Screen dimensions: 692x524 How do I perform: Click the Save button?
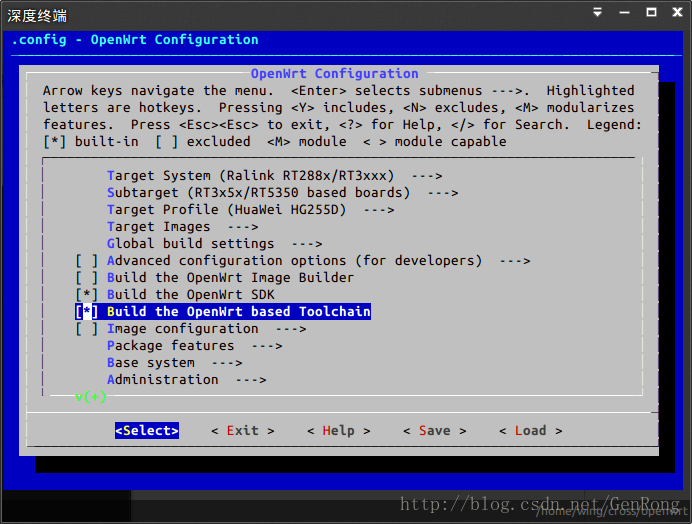click(x=435, y=430)
